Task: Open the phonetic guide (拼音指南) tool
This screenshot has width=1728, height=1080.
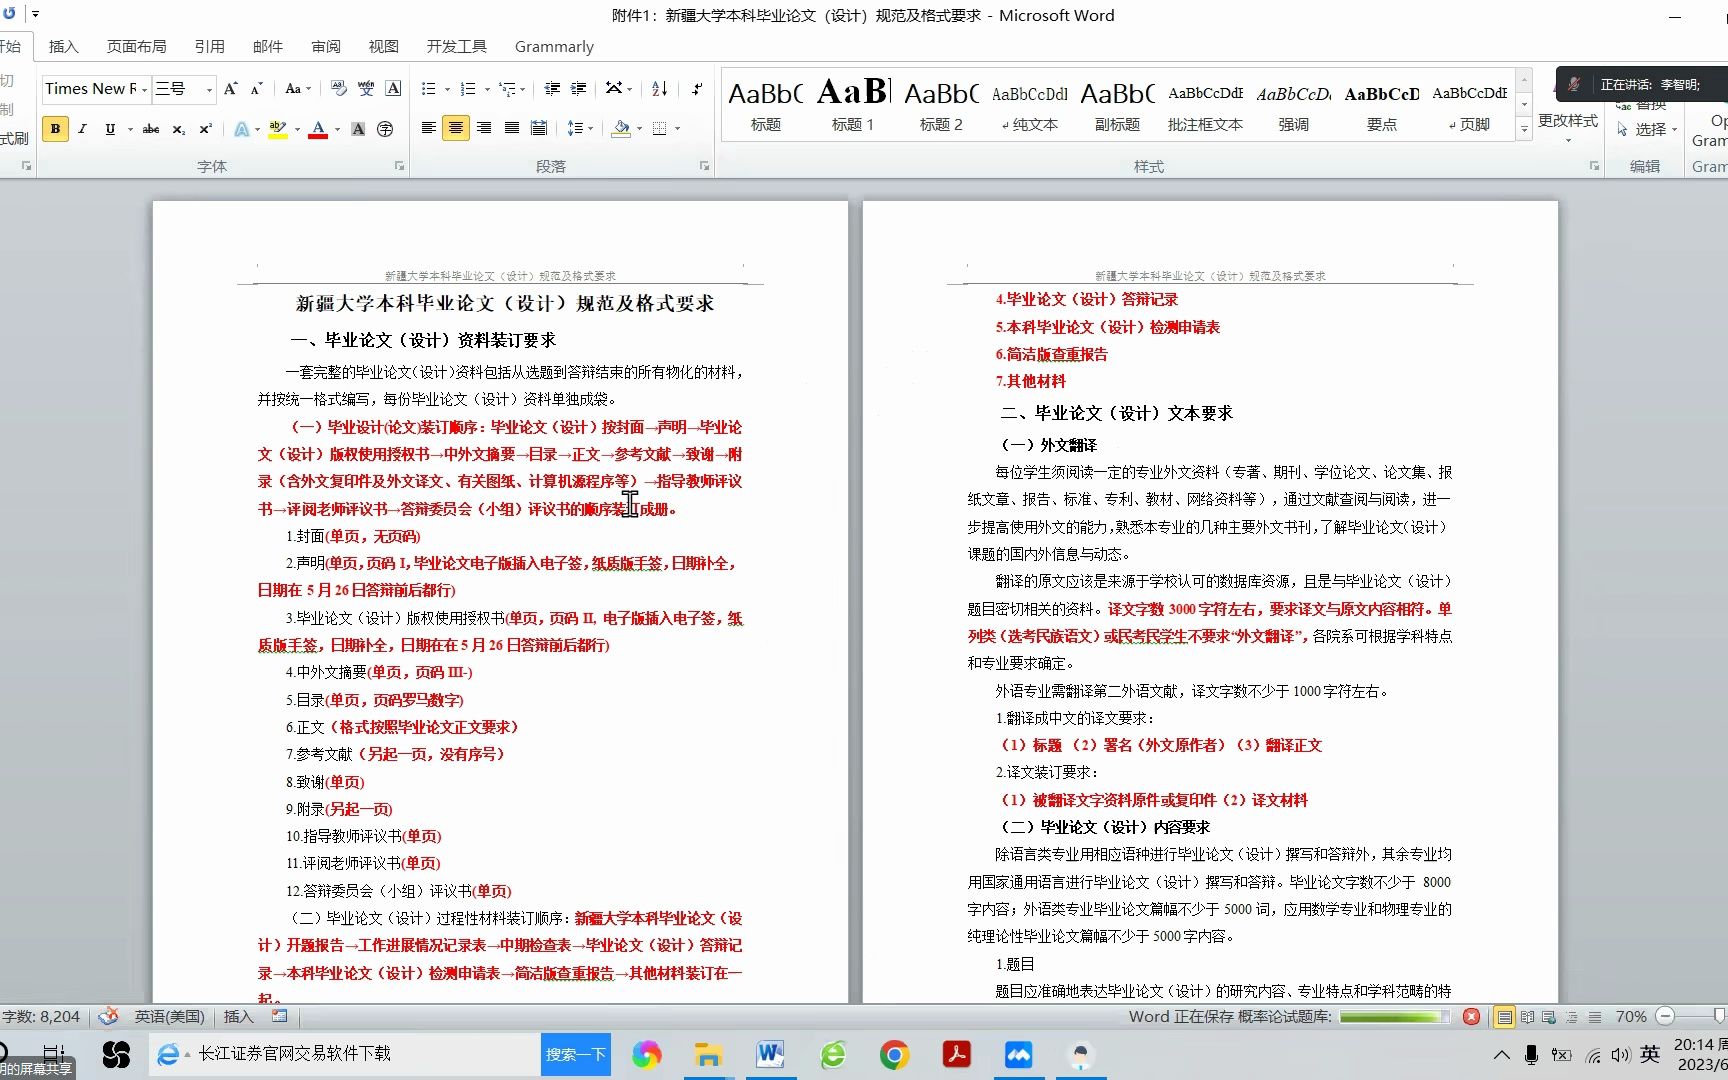Action: tap(366, 89)
